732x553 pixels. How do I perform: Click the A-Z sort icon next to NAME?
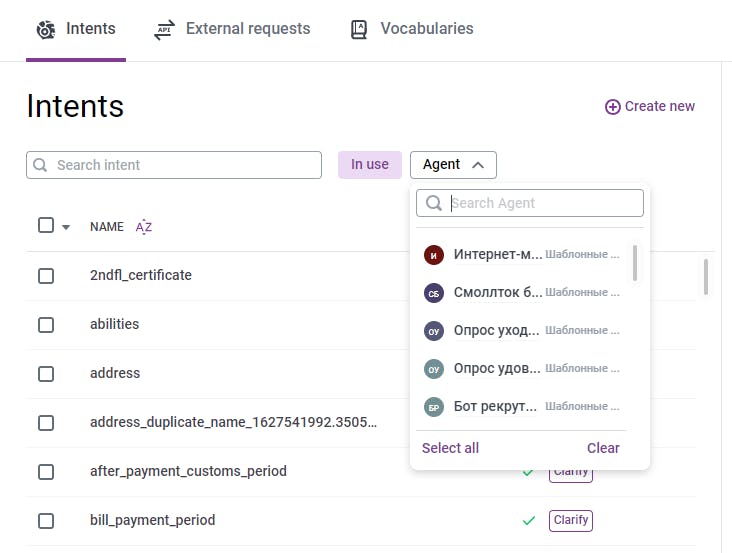[144, 227]
